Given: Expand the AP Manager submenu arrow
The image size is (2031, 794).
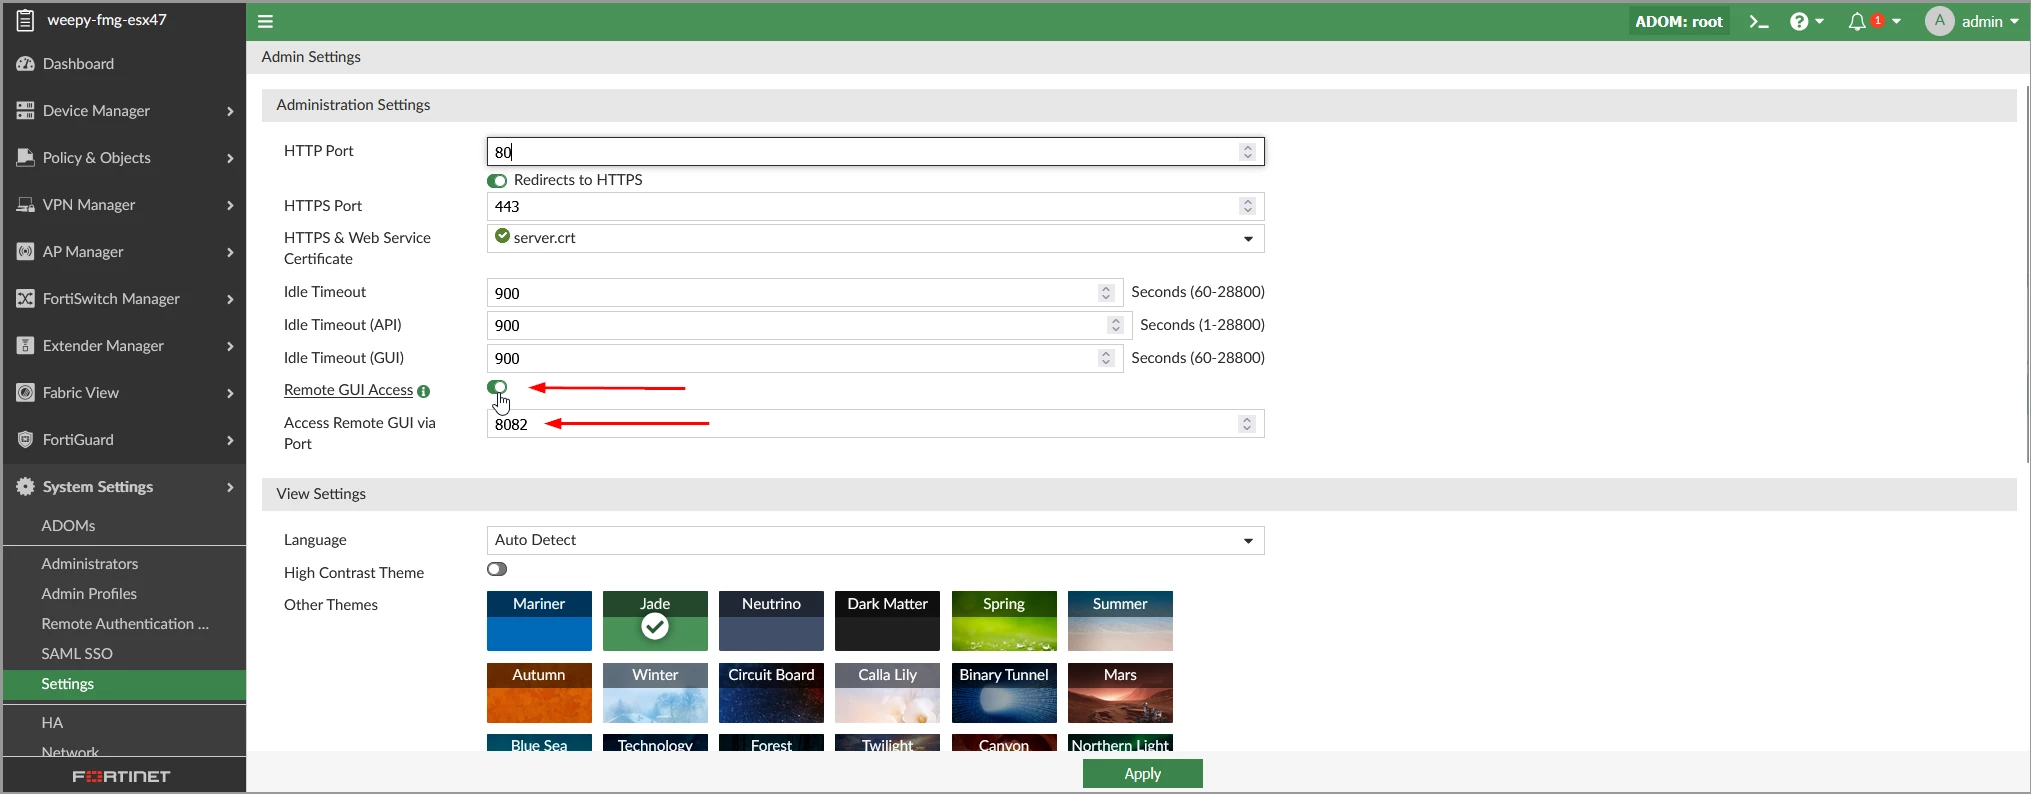Looking at the screenshot, I should [230, 252].
